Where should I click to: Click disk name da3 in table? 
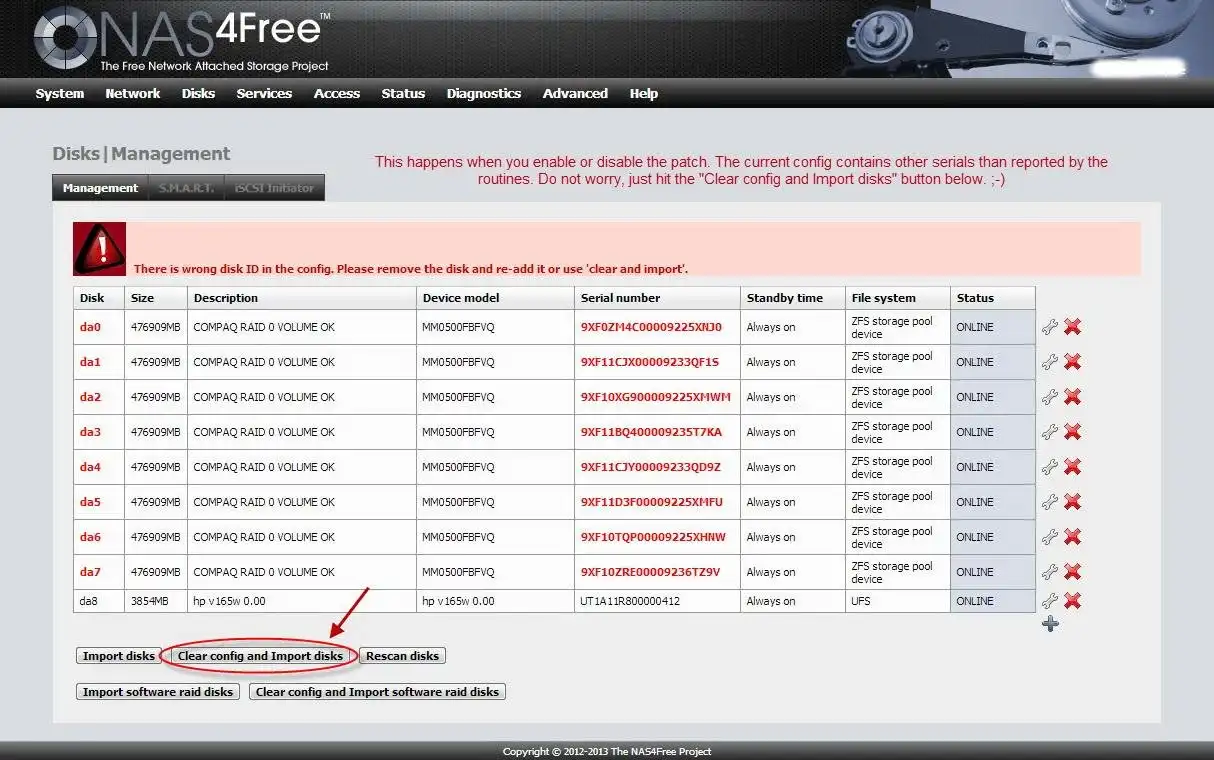pos(90,432)
